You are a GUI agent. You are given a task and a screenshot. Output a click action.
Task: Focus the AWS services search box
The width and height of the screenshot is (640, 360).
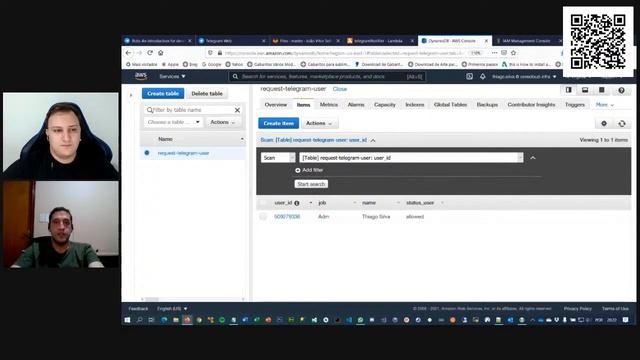coord(327,76)
